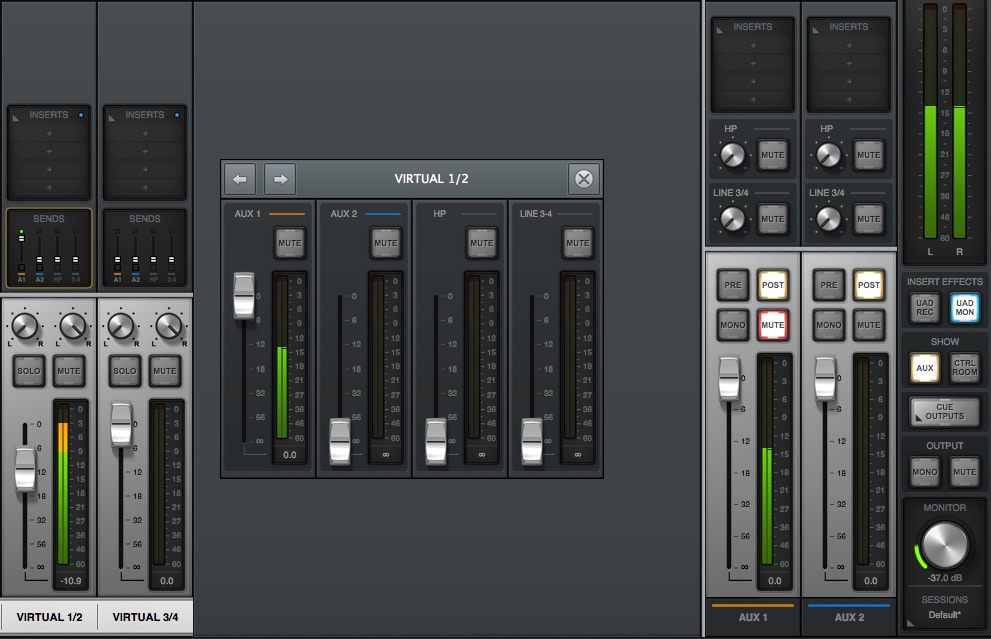Screen dimensions: 991x639
Task: Click the AUX 2 LINE 3/4 send knob
Action: coord(828,218)
